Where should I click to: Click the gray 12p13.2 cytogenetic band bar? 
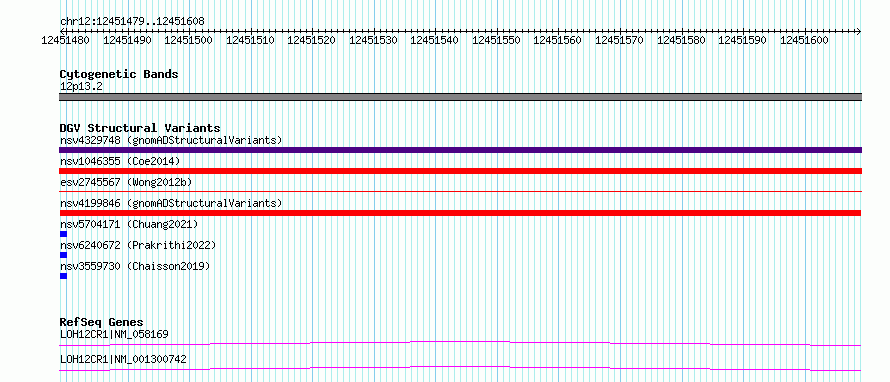coord(460,97)
